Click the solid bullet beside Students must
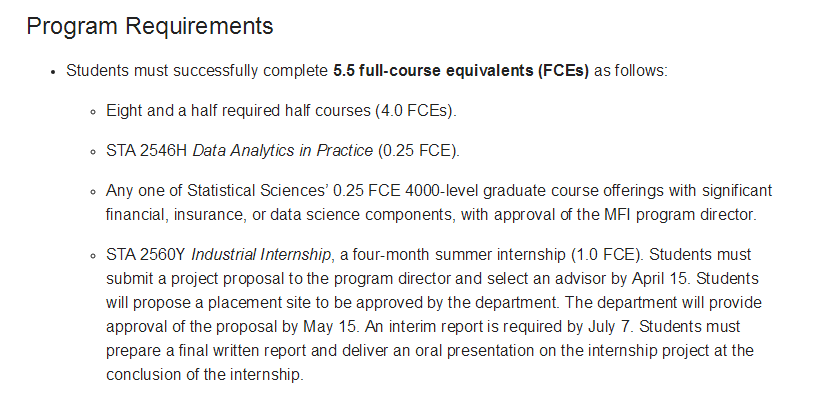 coord(53,72)
